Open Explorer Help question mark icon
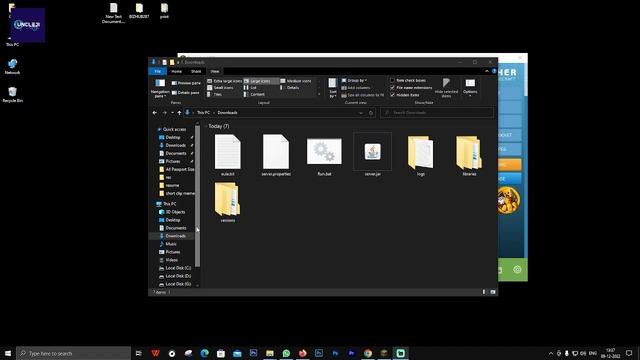 pos(494,71)
